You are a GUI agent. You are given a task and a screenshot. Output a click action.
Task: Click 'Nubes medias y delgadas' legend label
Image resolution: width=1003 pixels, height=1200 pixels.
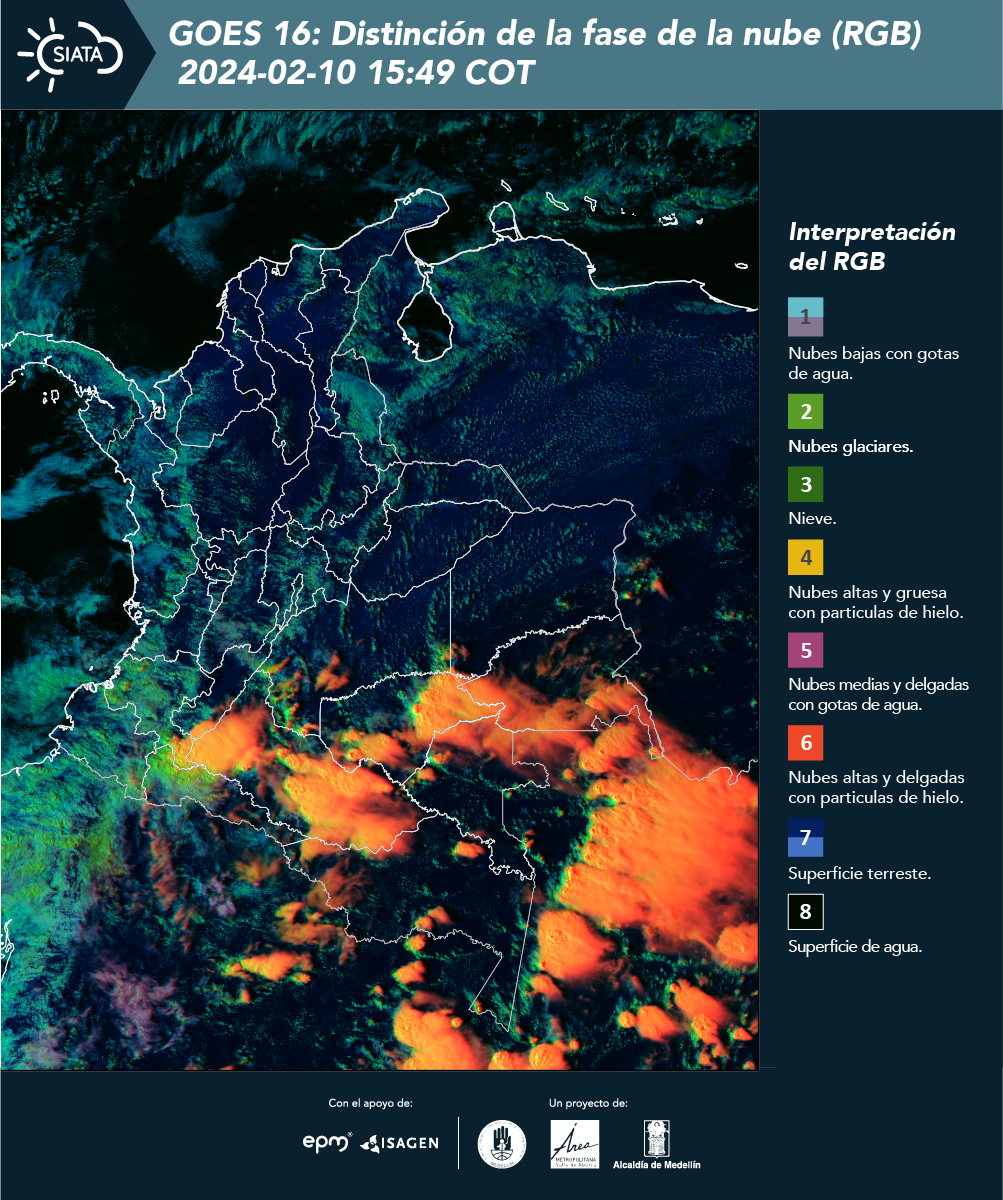(x=878, y=694)
